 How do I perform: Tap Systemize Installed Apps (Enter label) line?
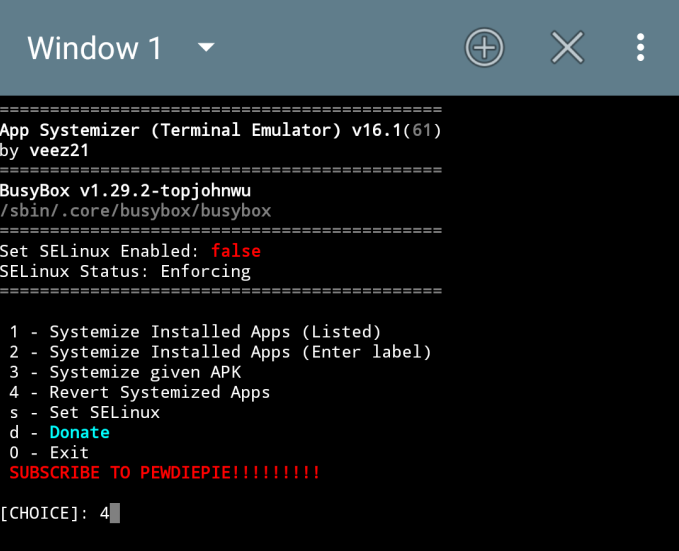220,352
